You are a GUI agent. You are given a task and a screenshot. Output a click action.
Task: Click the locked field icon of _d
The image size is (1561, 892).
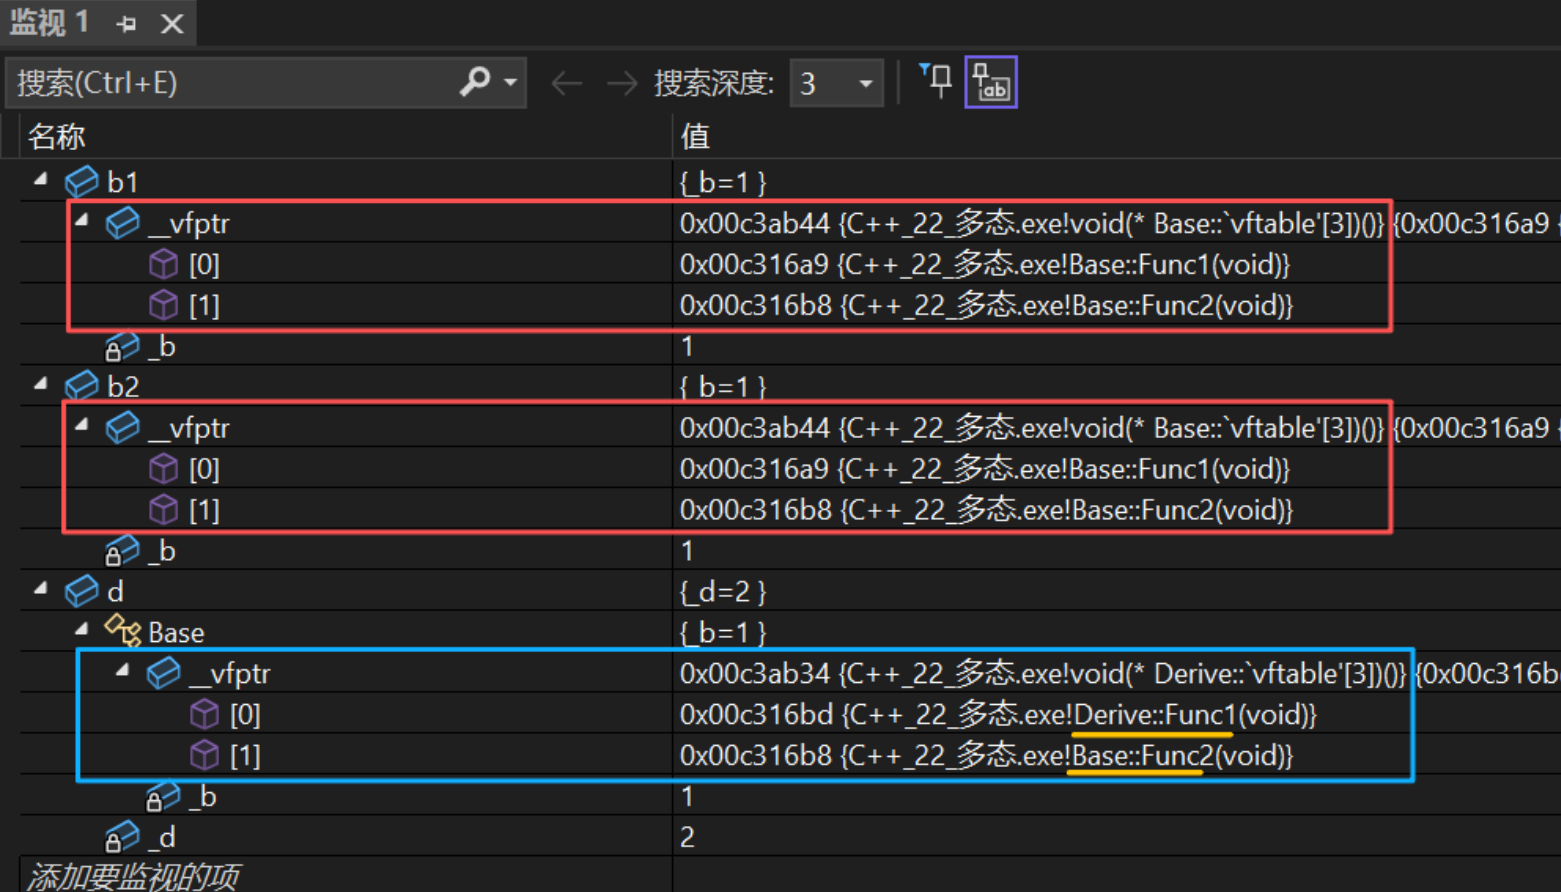122,837
